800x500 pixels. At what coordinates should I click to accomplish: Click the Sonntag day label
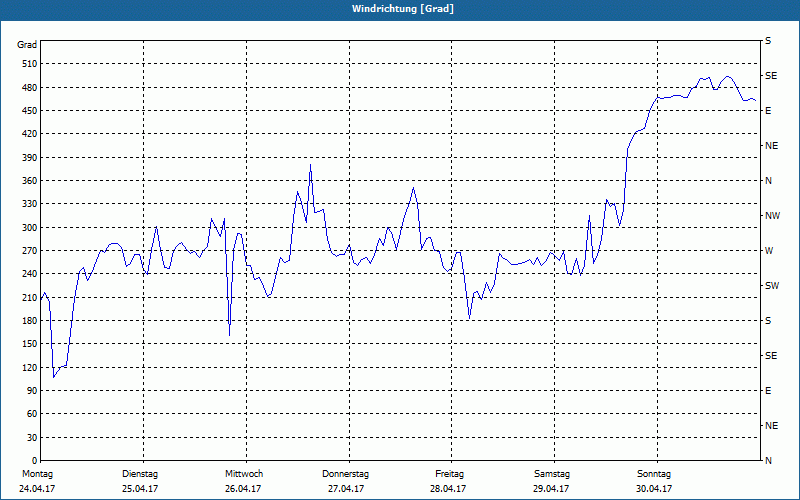tap(654, 474)
